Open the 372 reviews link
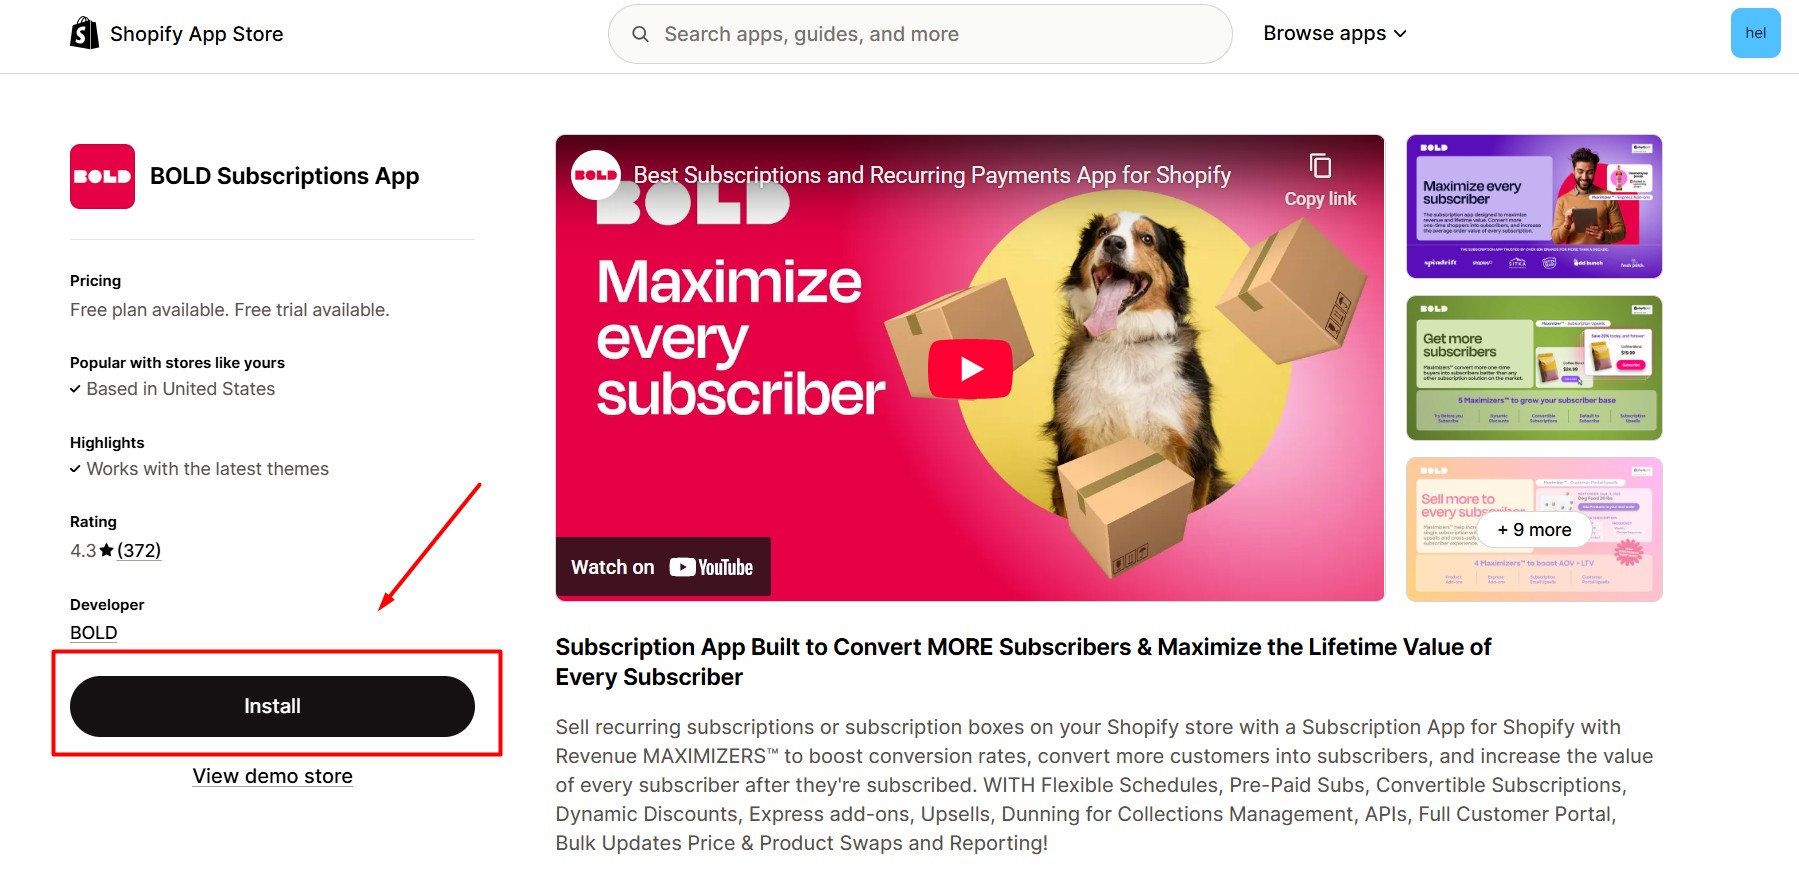The width and height of the screenshot is (1799, 871). point(139,550)
